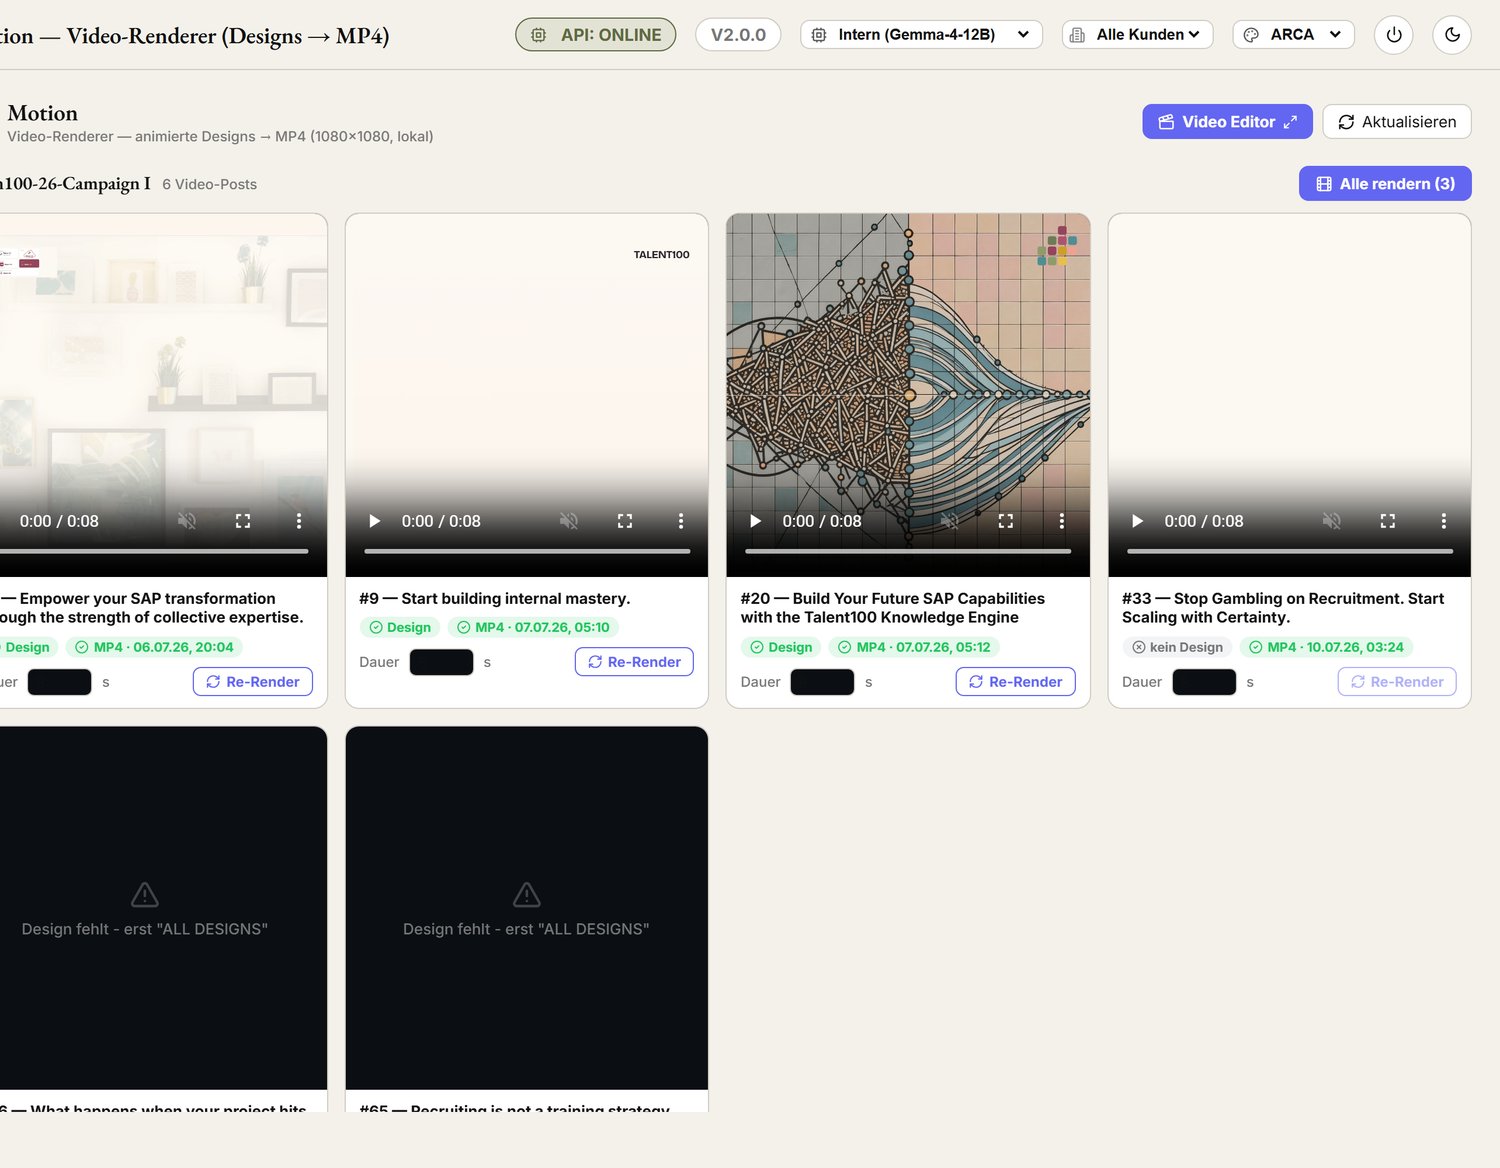Click warning icon on #65 Recruiting card

(526, 894)
